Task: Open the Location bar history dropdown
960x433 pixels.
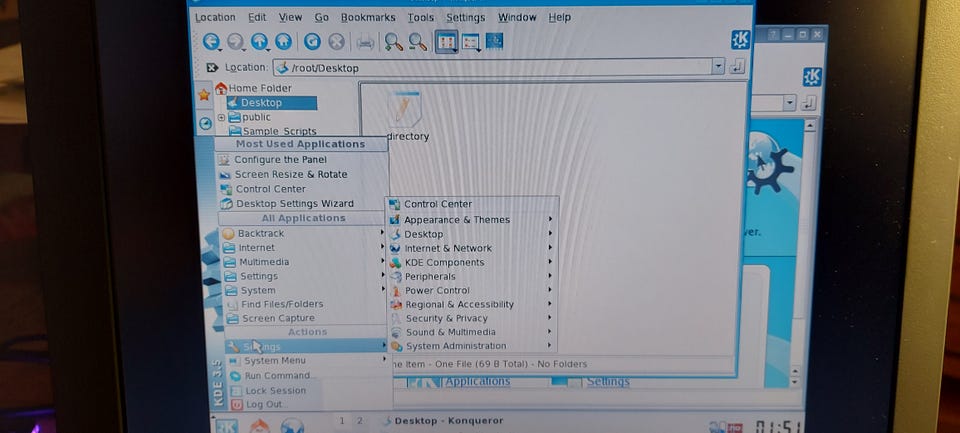Action: (718, 66)
